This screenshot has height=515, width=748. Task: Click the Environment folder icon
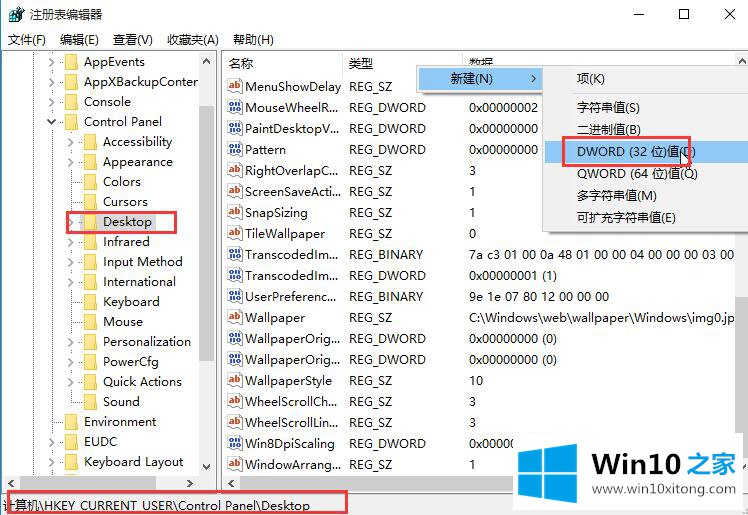[x=71, y=422]
